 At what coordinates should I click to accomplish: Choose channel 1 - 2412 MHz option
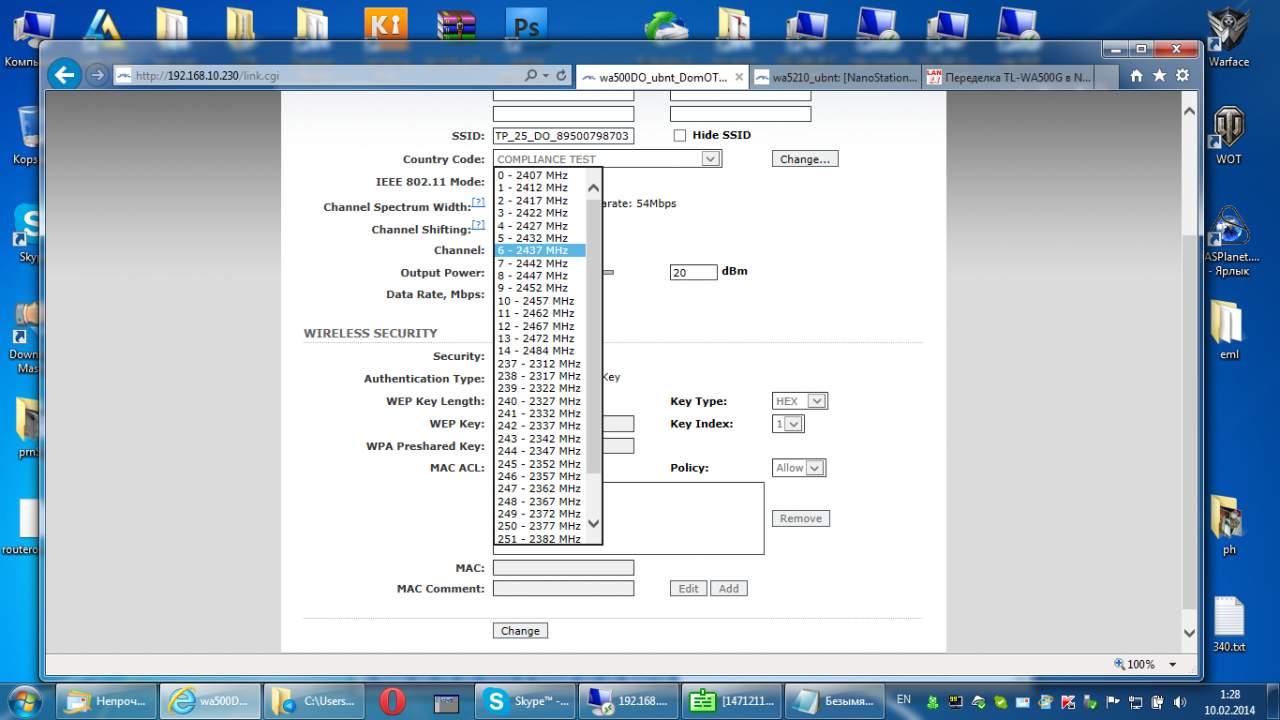[533, 188]
